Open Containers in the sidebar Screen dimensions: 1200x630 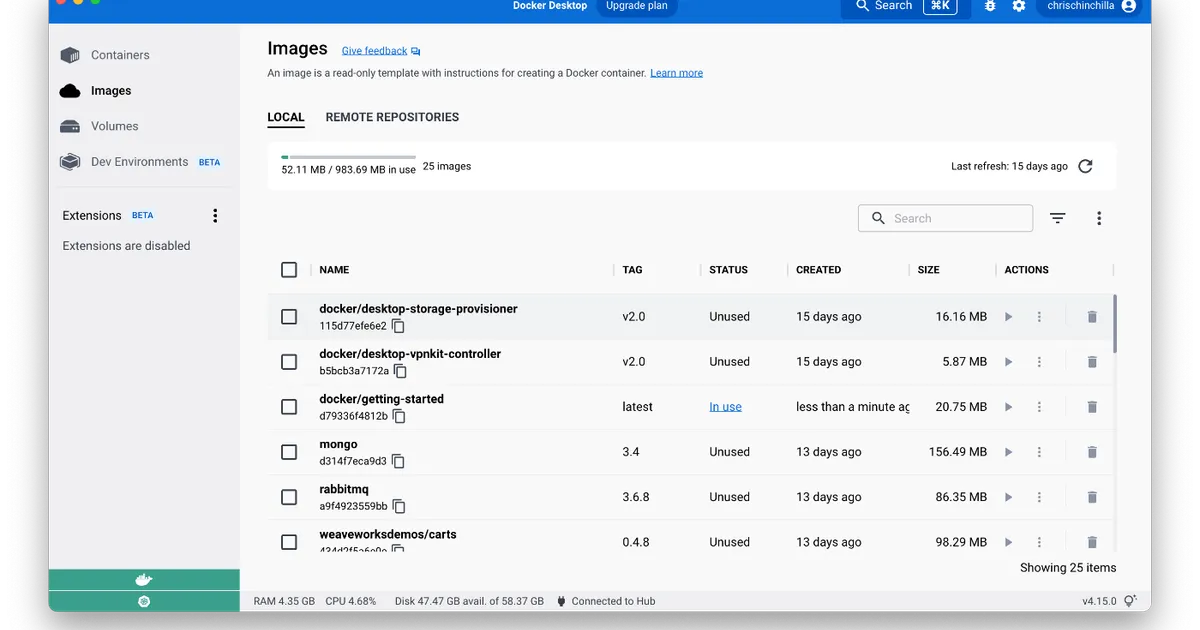coord(120,55)
